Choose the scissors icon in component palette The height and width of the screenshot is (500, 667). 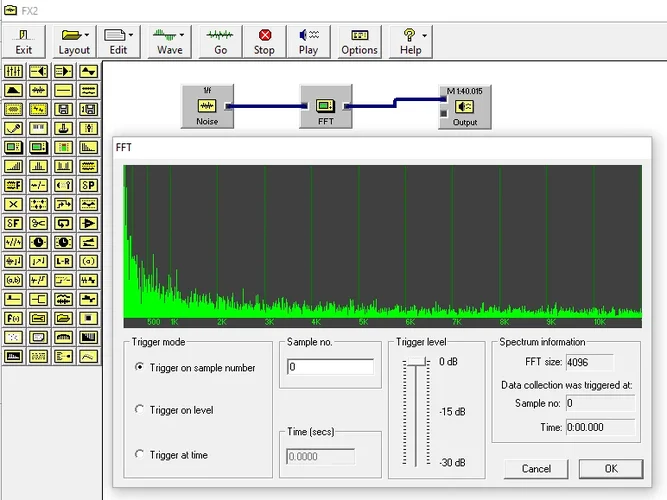click(38, 223)
